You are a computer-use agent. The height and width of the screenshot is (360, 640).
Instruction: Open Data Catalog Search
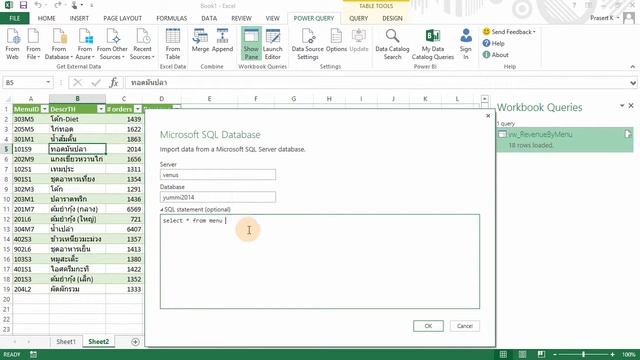click(392, 44)
